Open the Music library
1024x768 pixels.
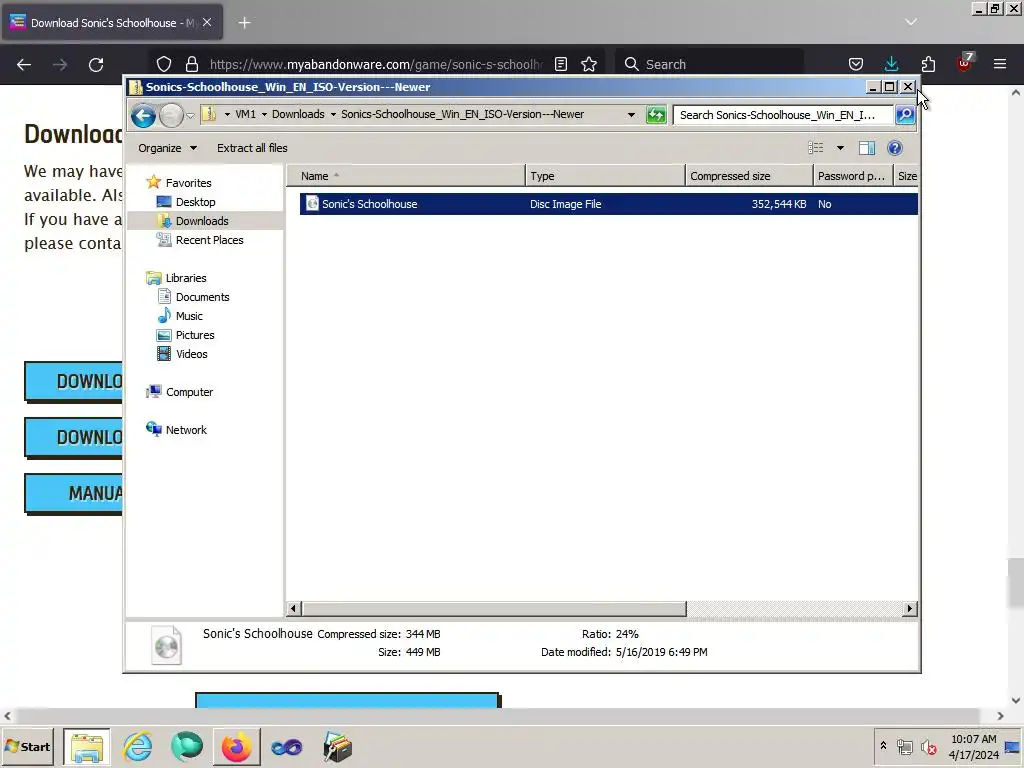(189, 315)
